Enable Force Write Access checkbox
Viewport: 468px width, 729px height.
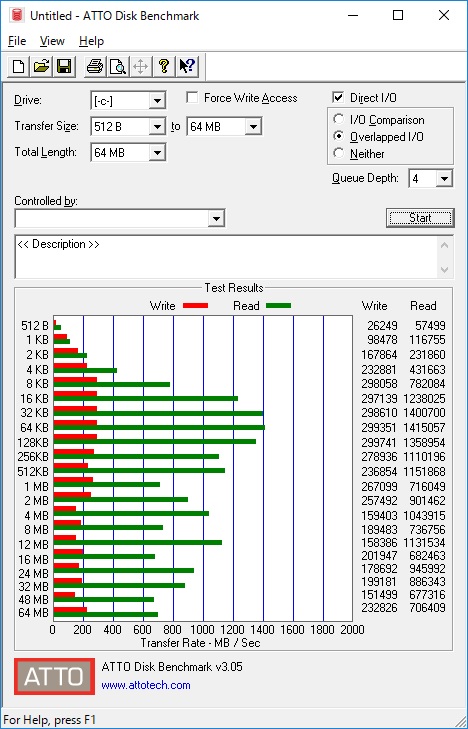(191, 98)
